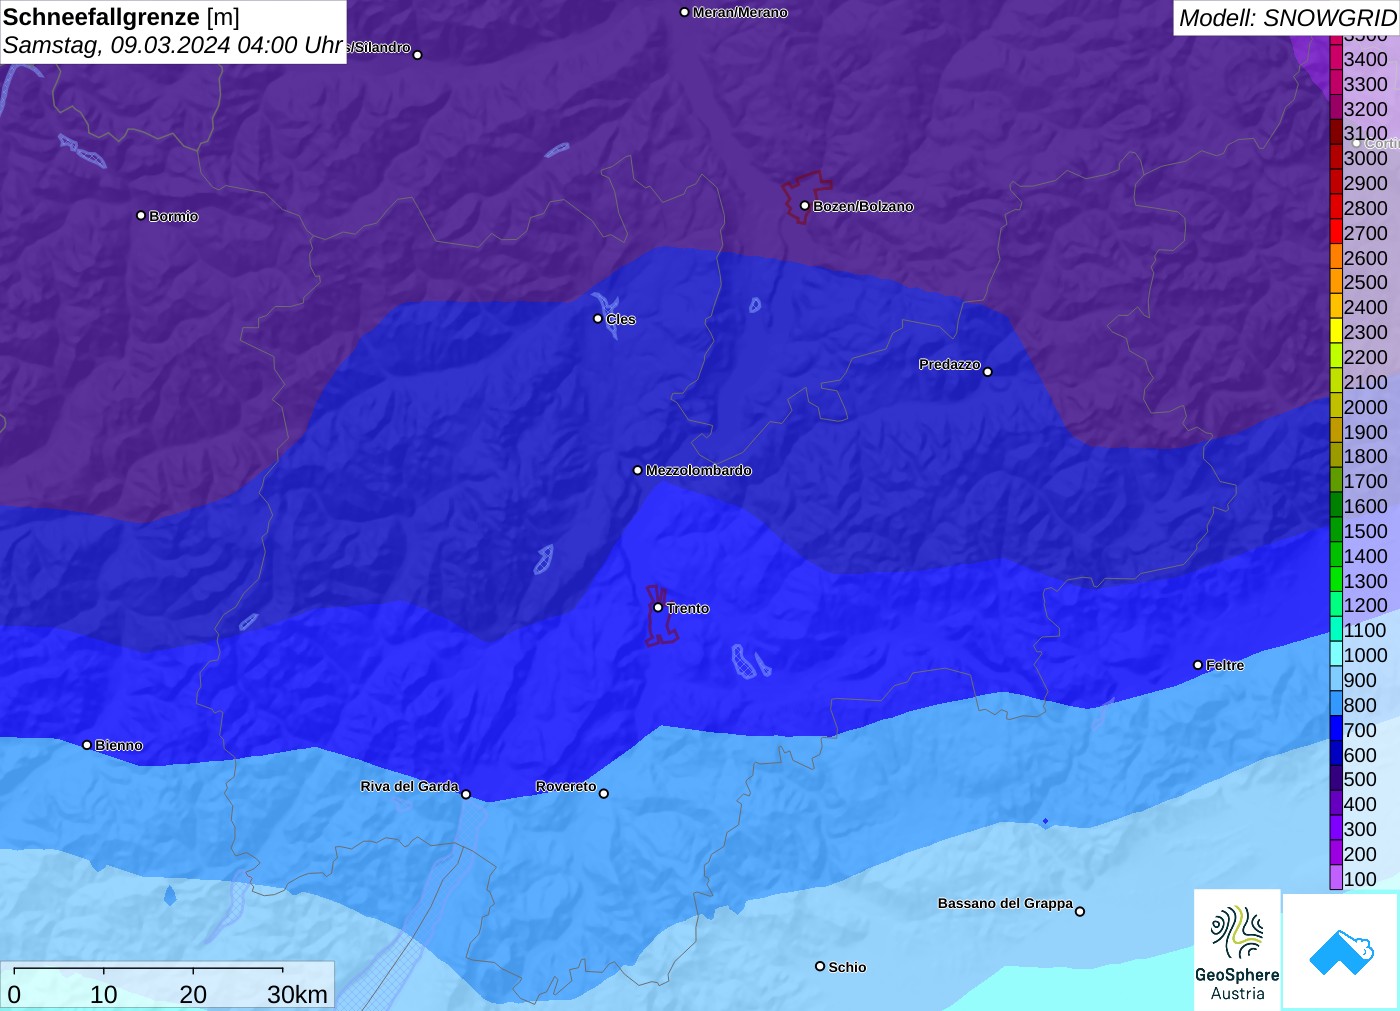Viewport: 1400px width, 1011px height.
Task: Click the 1800 legend value
Action: [1365, 456]
